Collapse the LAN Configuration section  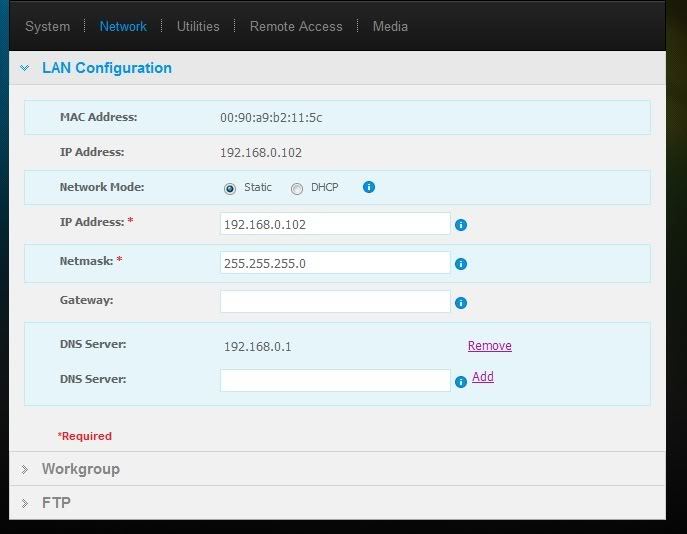pyautogui.click(x=25, y=68)
